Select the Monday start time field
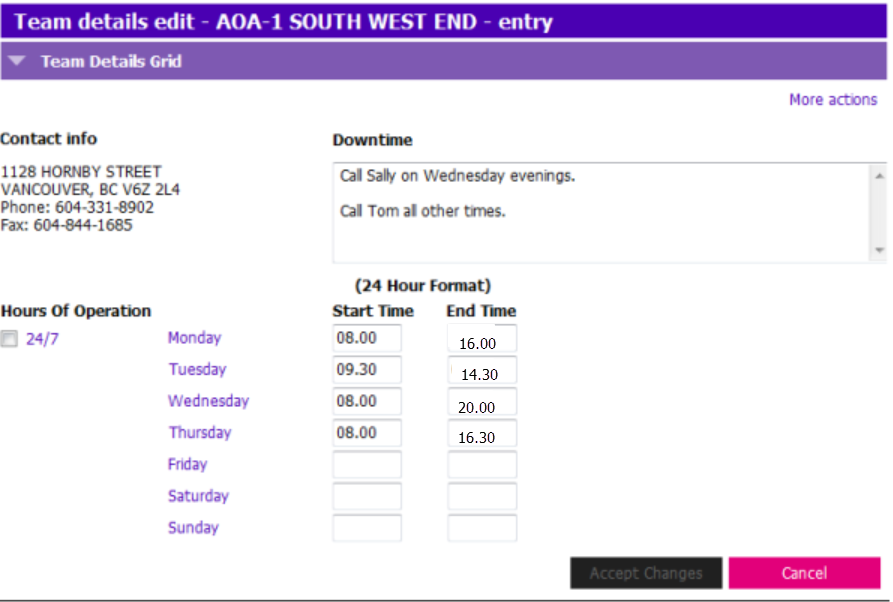Image resolution: width=893 pixels, height=602 pixels. 367,338
